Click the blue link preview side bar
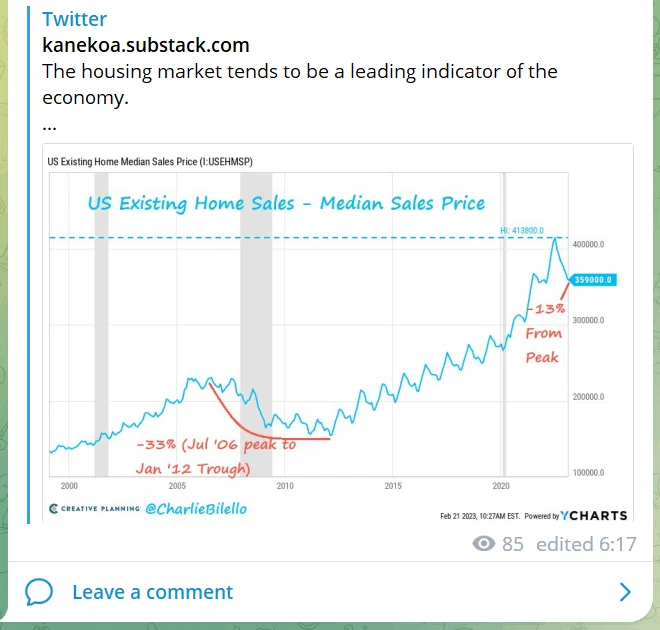This screenshot has width=660, height=630. pyautogui.click(x=28, y=265)
